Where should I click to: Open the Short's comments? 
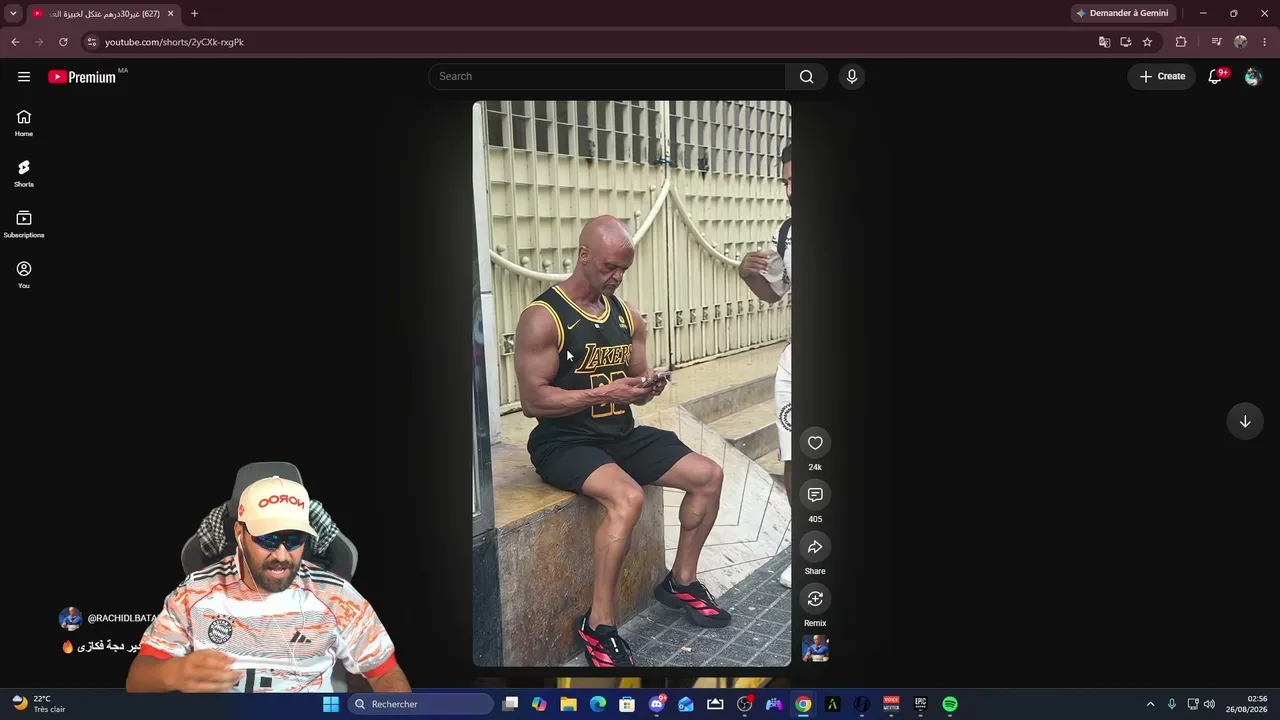[x=815, y=495]
